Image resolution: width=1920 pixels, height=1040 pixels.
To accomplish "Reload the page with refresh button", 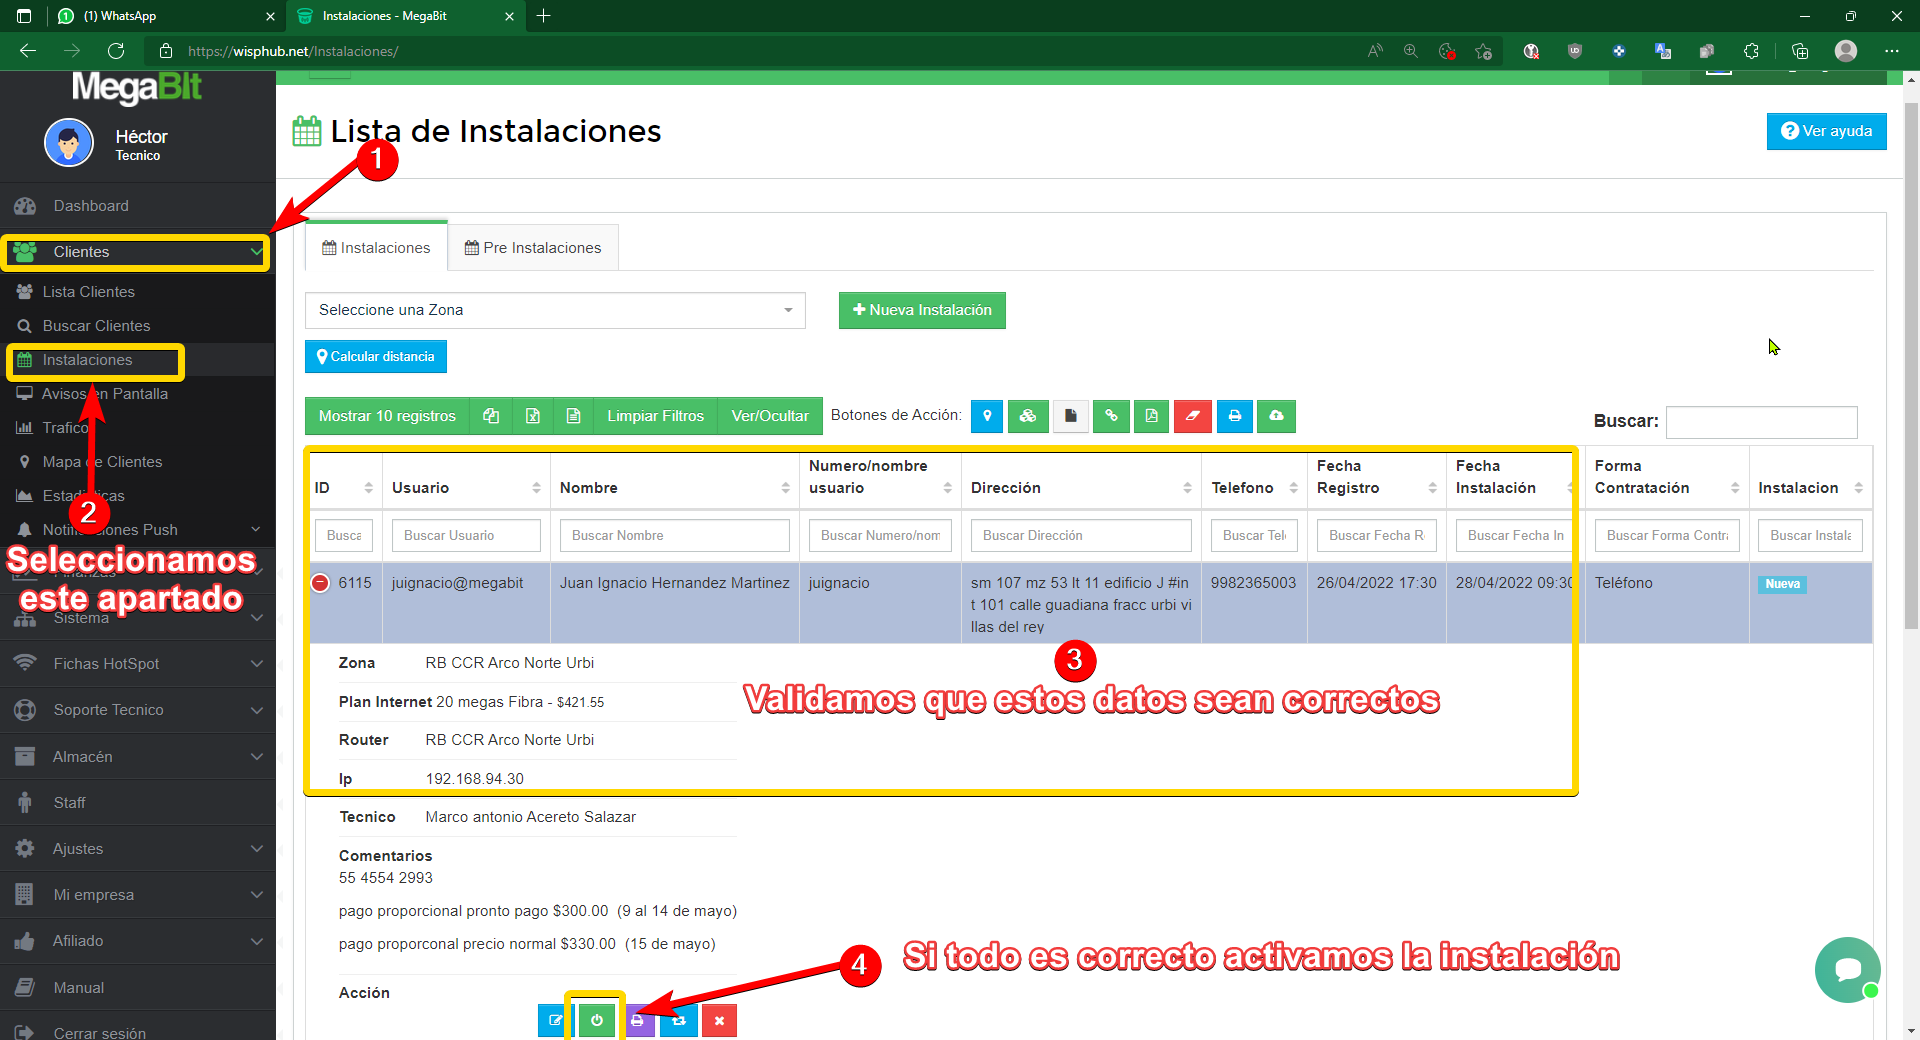I will [x=116, y=51].
